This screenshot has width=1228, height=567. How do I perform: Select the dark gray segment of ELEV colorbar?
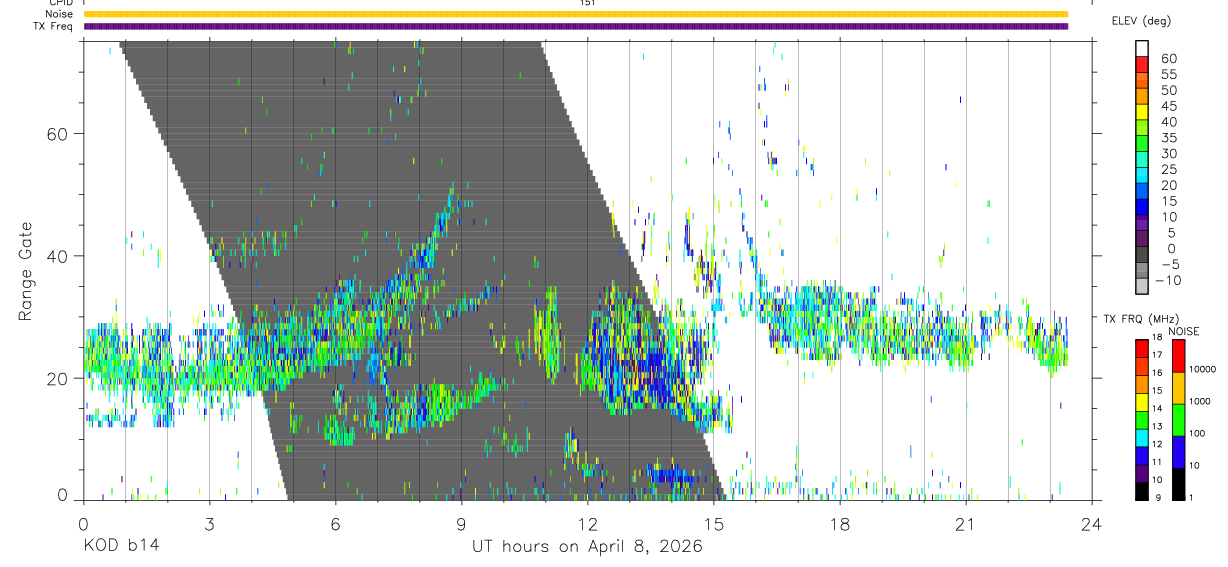(1142, 254)
